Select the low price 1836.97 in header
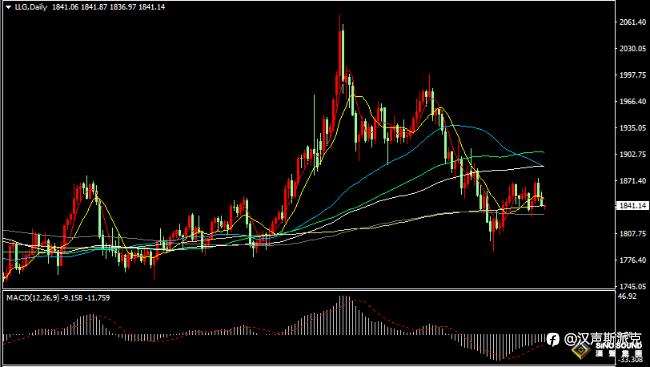The width and height of the screenshot is (650, 367). 123,7
